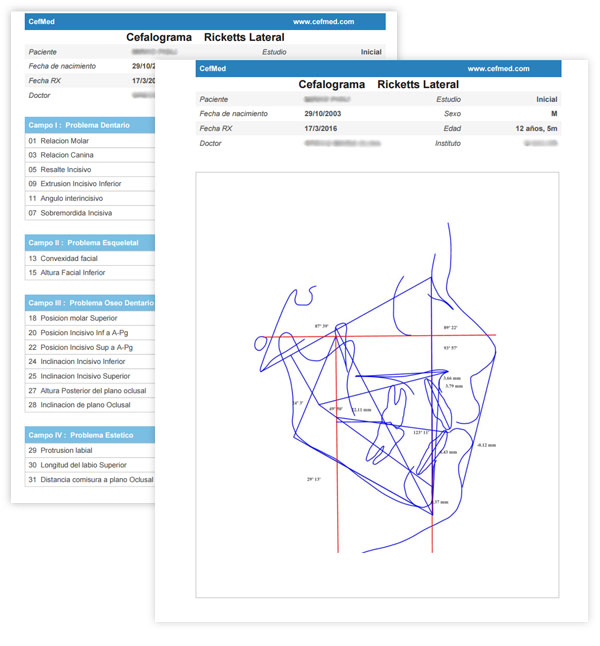Click Fecha RX label on back page

[x=45, y=81]
